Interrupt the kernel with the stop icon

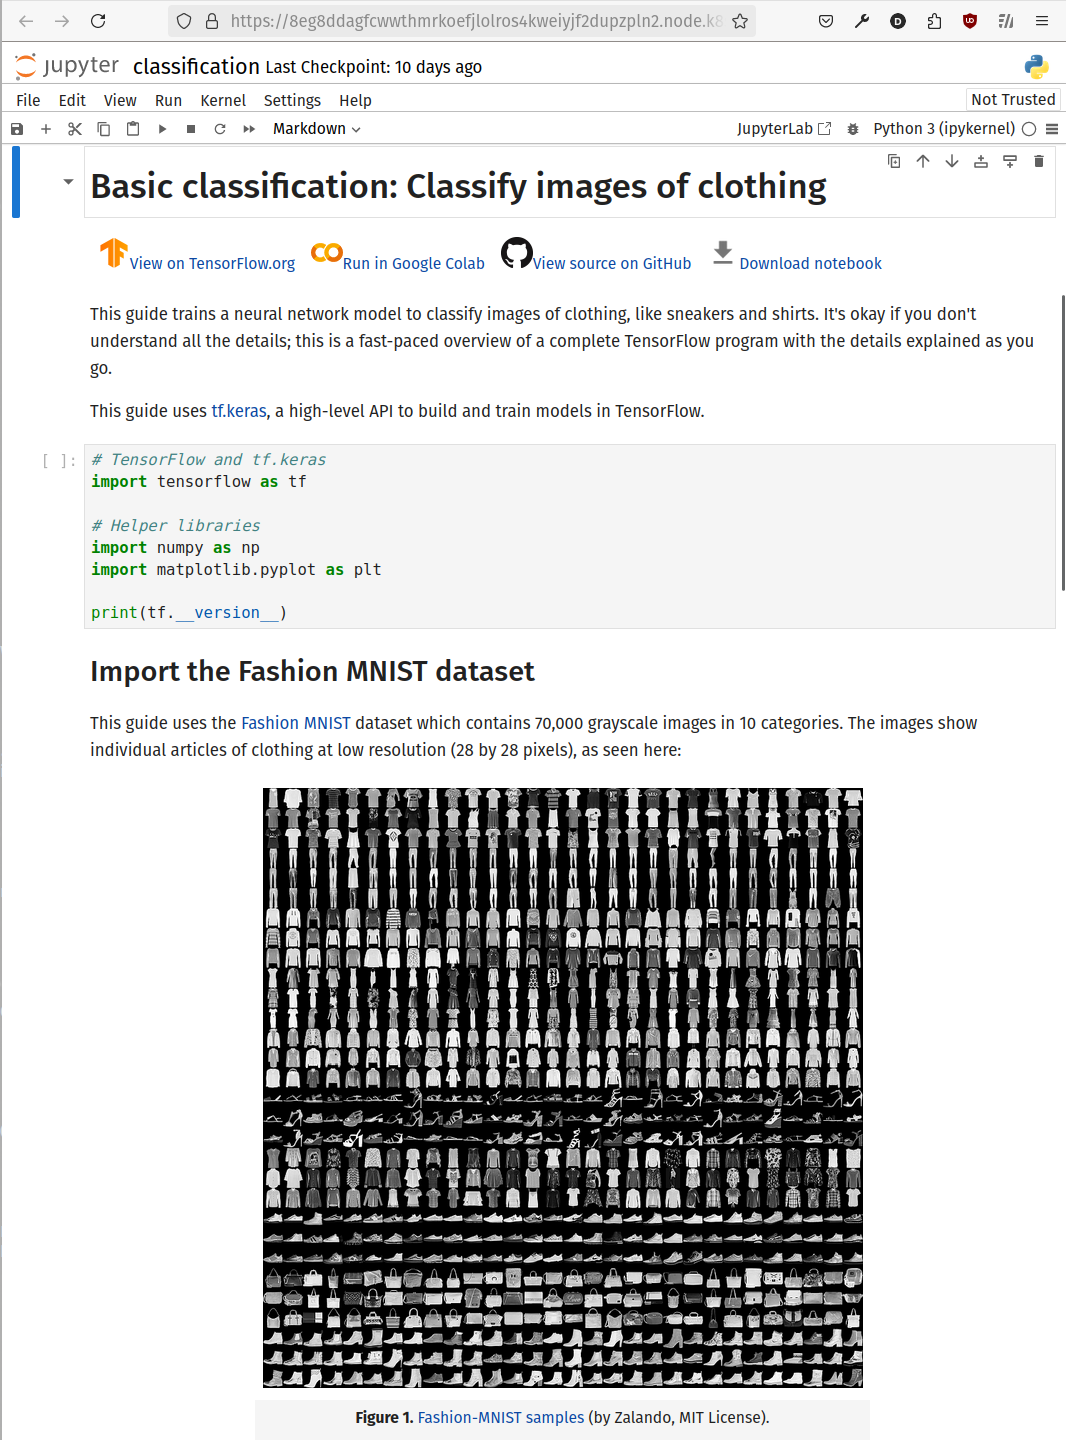190,128
